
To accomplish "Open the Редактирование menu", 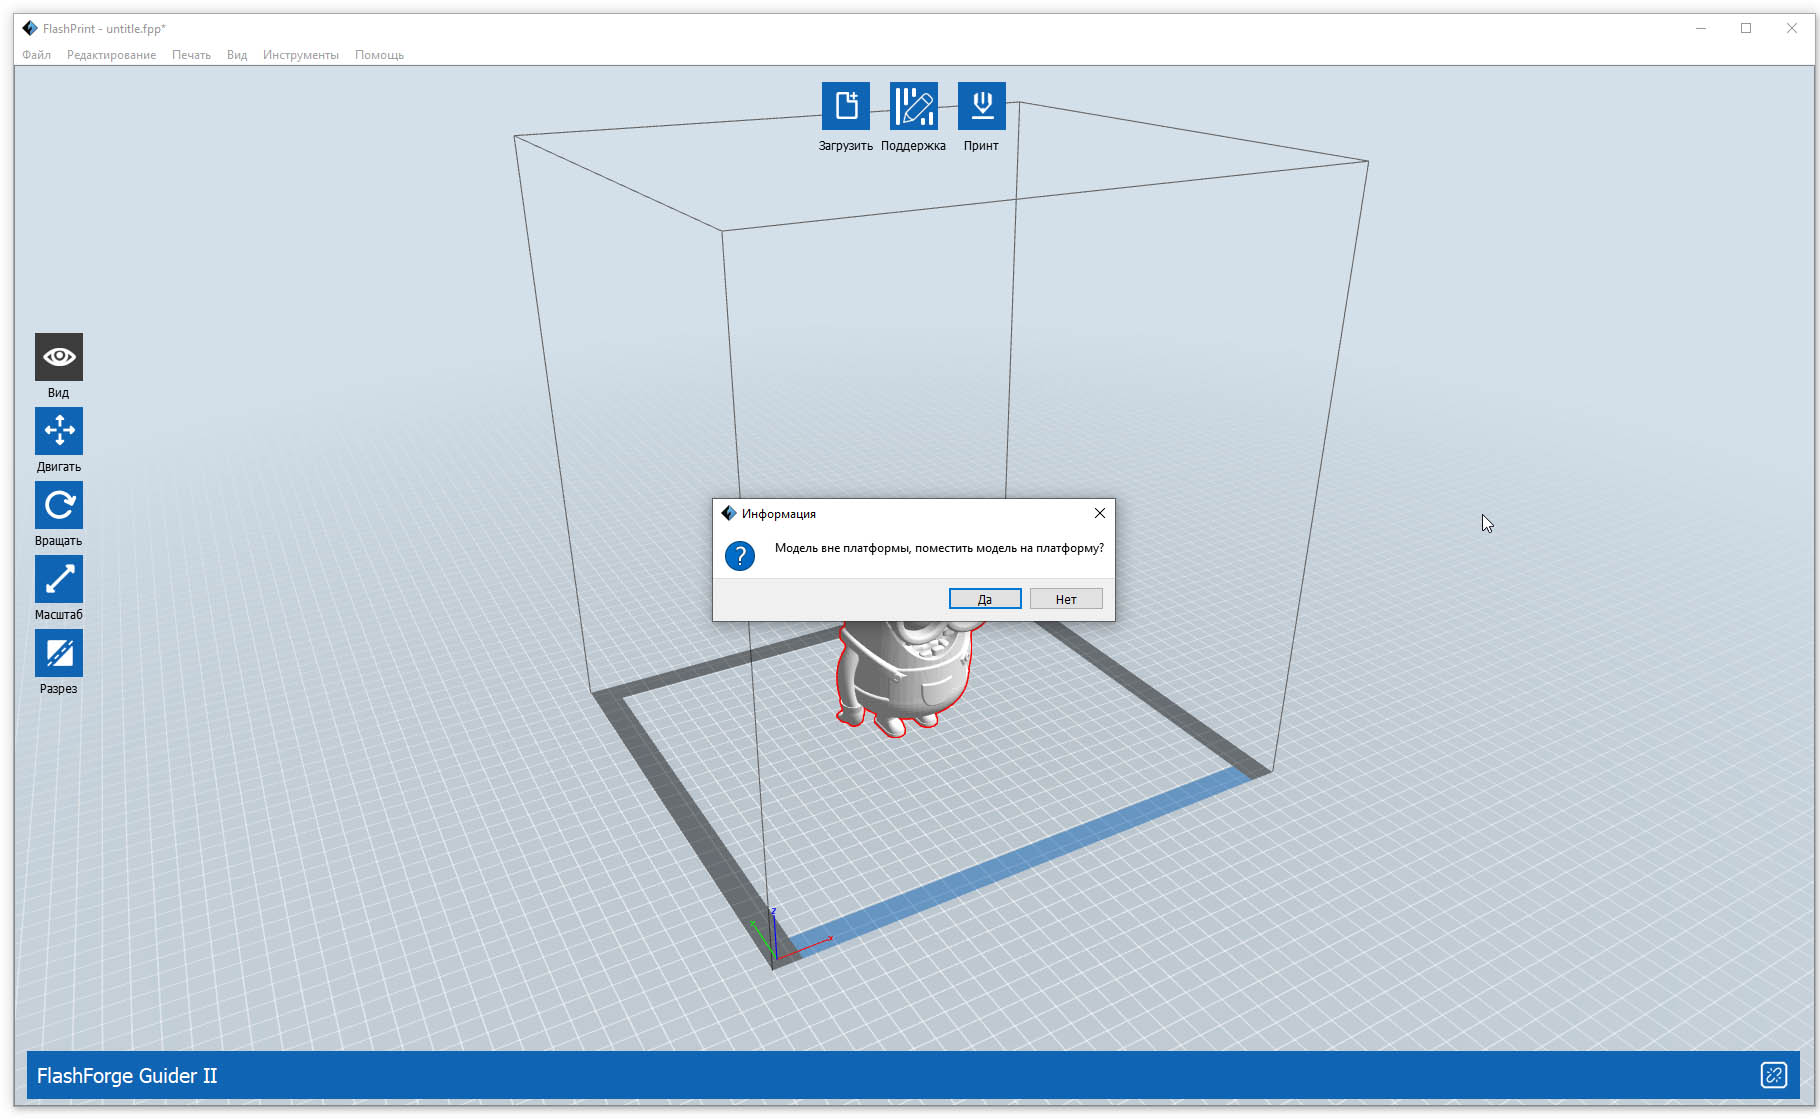I will click(111, 55).
